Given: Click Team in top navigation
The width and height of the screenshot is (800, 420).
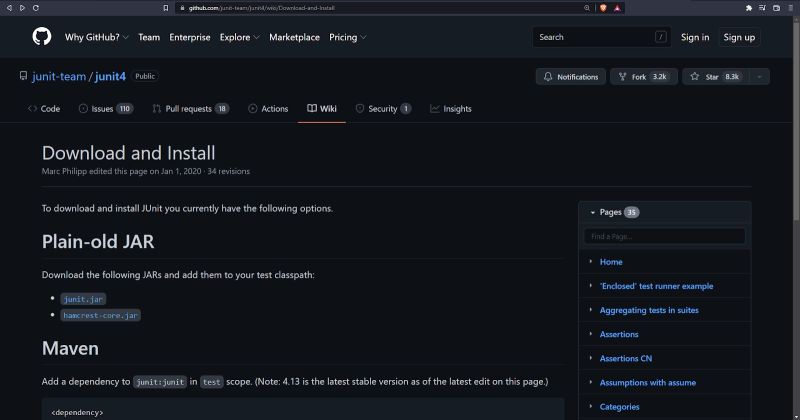Looking at the screenshot, I should tap(149, 37).
